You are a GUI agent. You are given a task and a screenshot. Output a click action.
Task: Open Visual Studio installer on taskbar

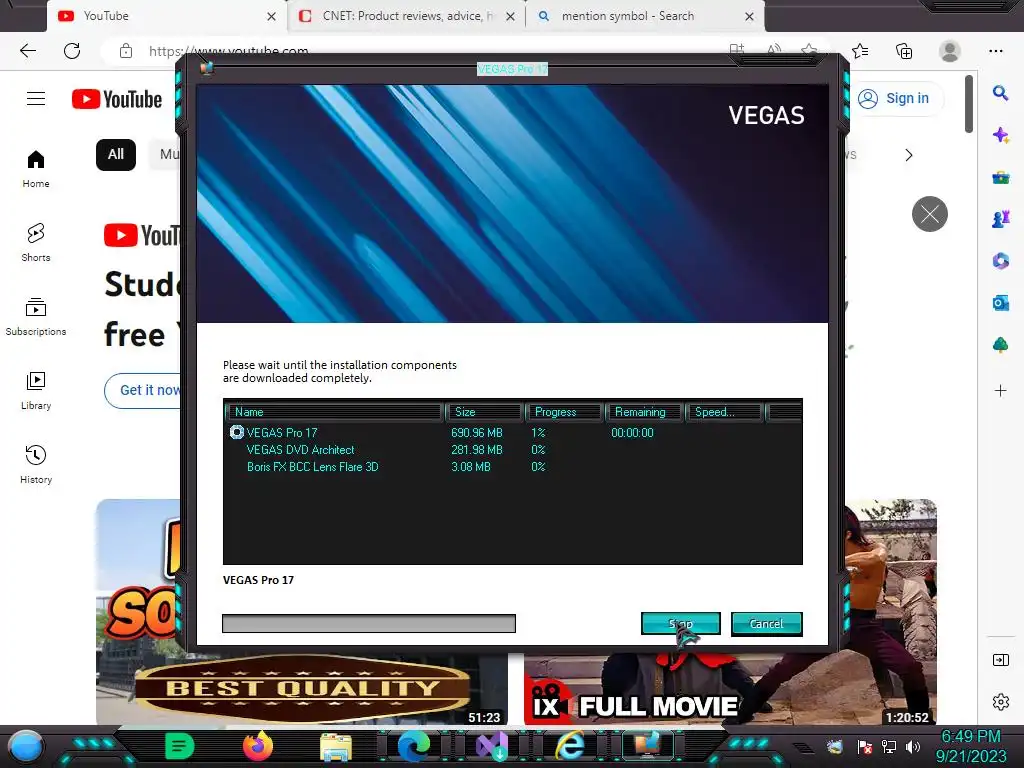(x=492, y=746)
